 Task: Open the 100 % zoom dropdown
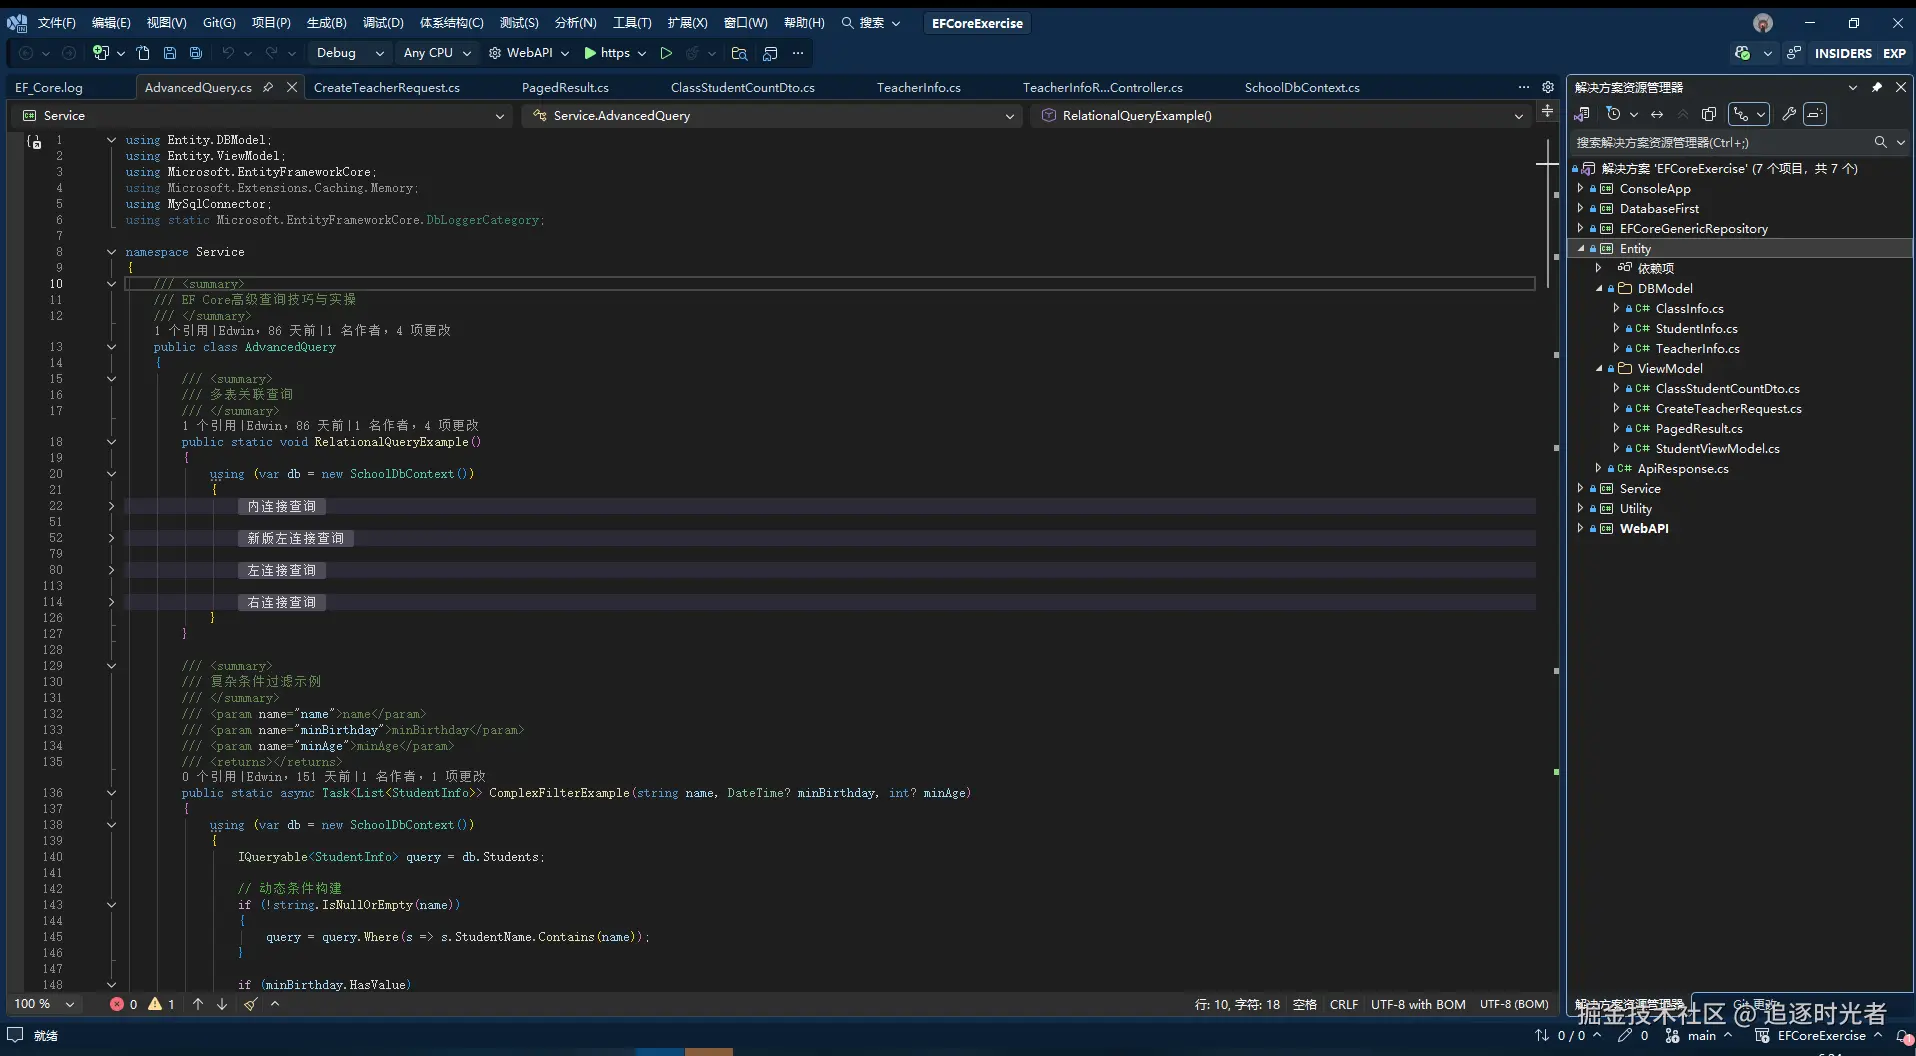(x=44, y=1004)
